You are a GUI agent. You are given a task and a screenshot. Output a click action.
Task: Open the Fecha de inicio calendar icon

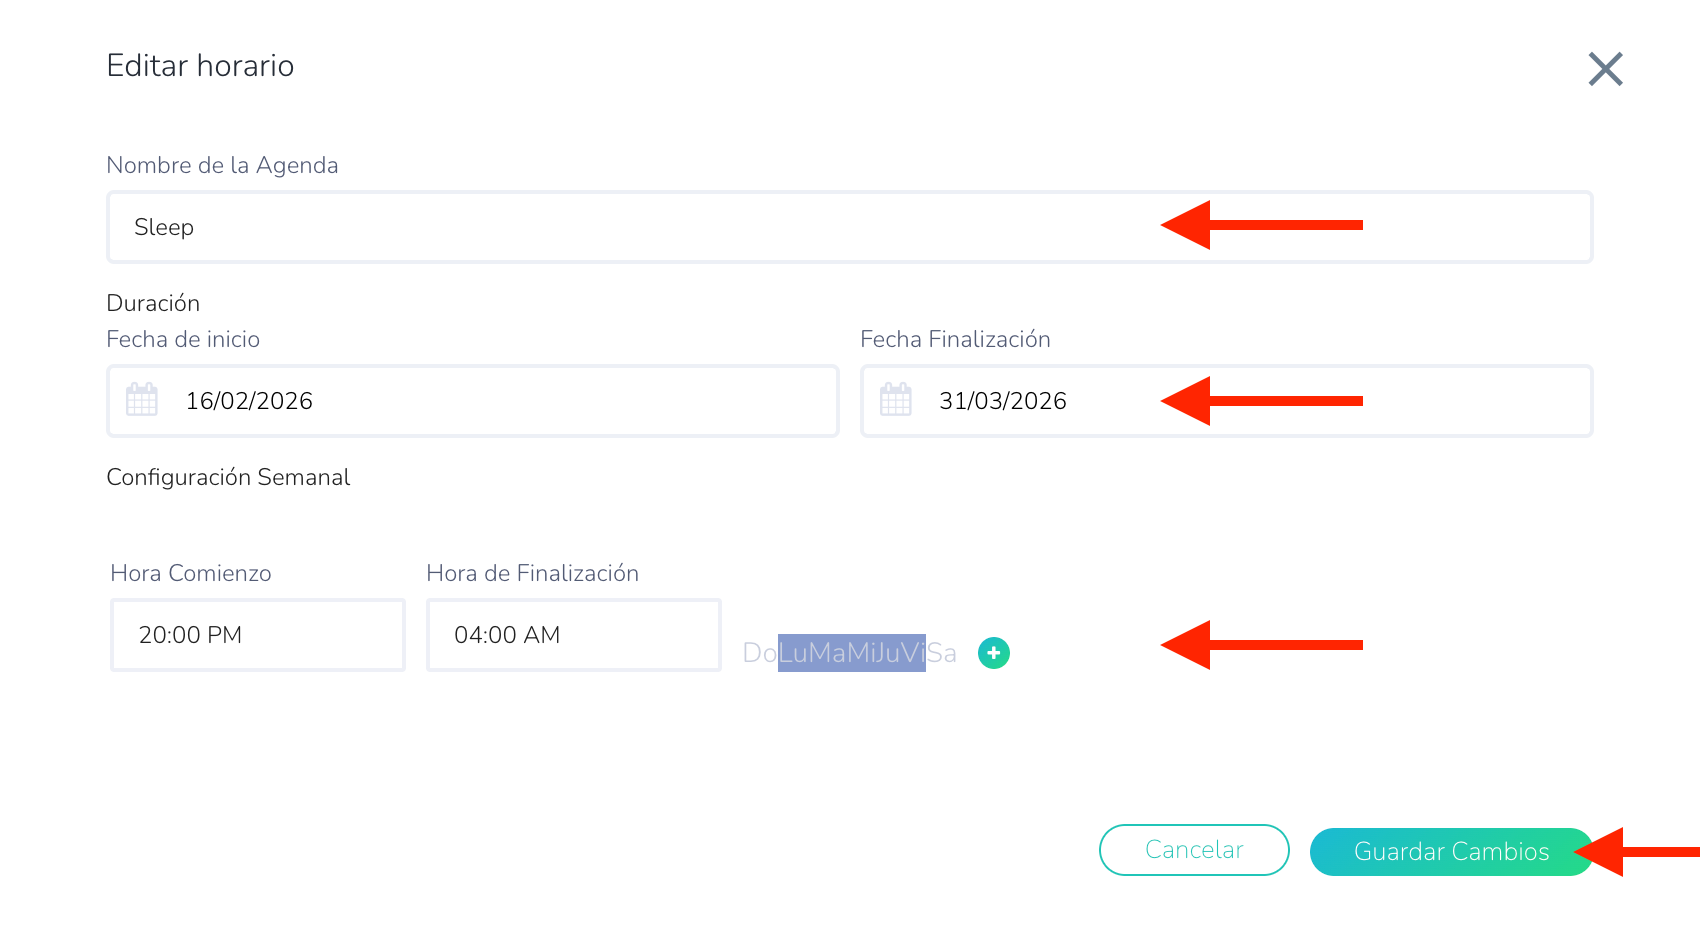pos(142,400)
